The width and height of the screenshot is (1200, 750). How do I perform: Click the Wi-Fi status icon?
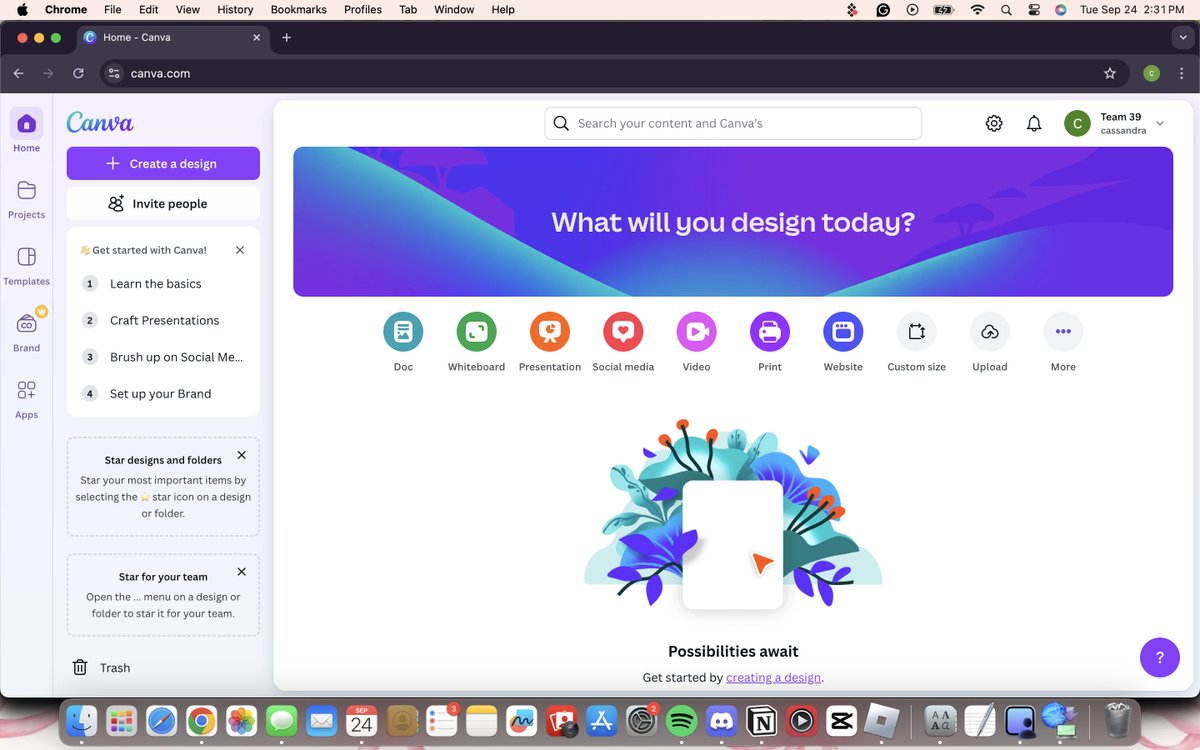(977, 9)
